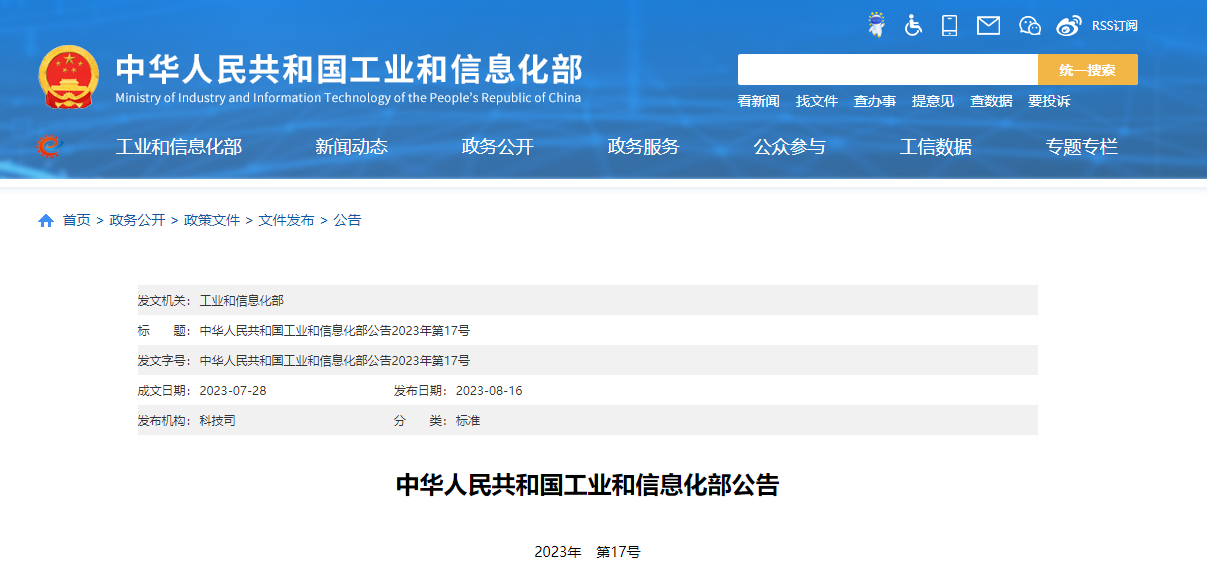This screenshot has height=582, width=1207.
Task: Open the WeChat icon
Action: (x=1030, y=25)
